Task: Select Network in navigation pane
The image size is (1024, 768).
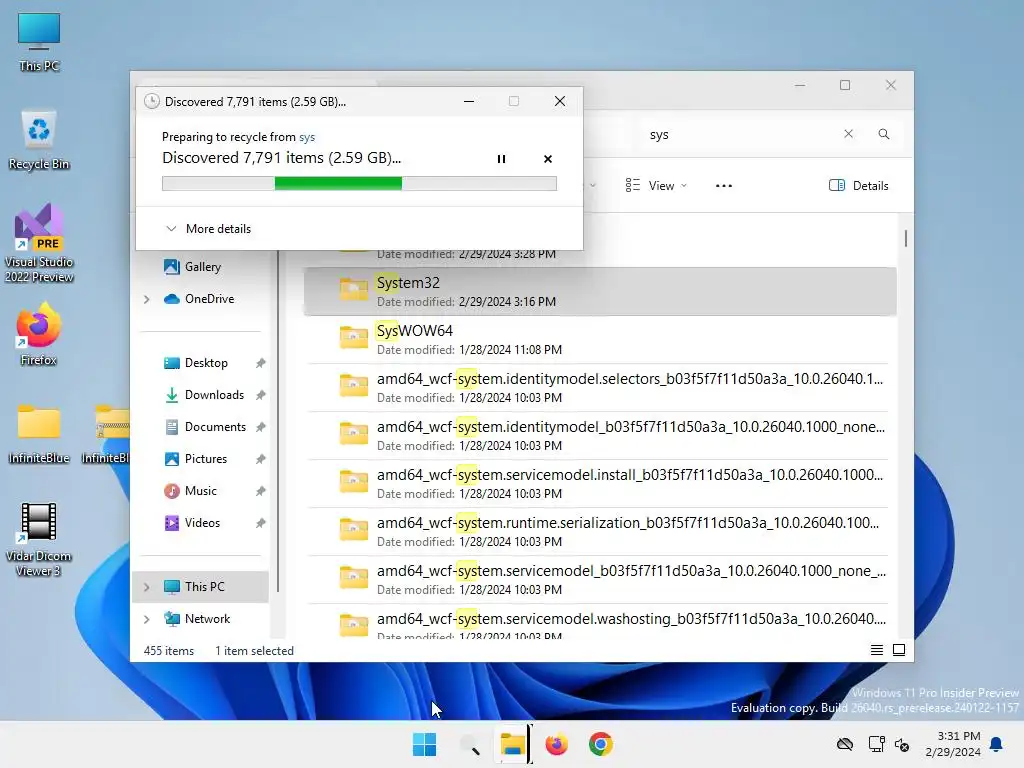Action: click(x=207, y=618)
